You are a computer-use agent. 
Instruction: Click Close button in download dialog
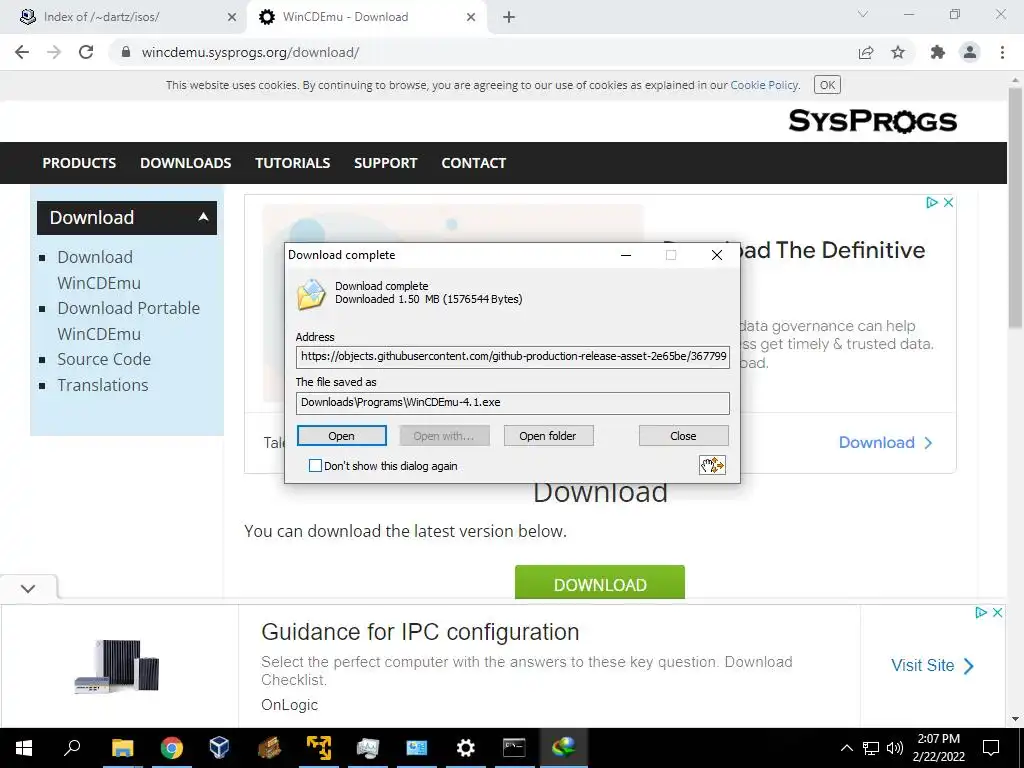pos(683,436)
